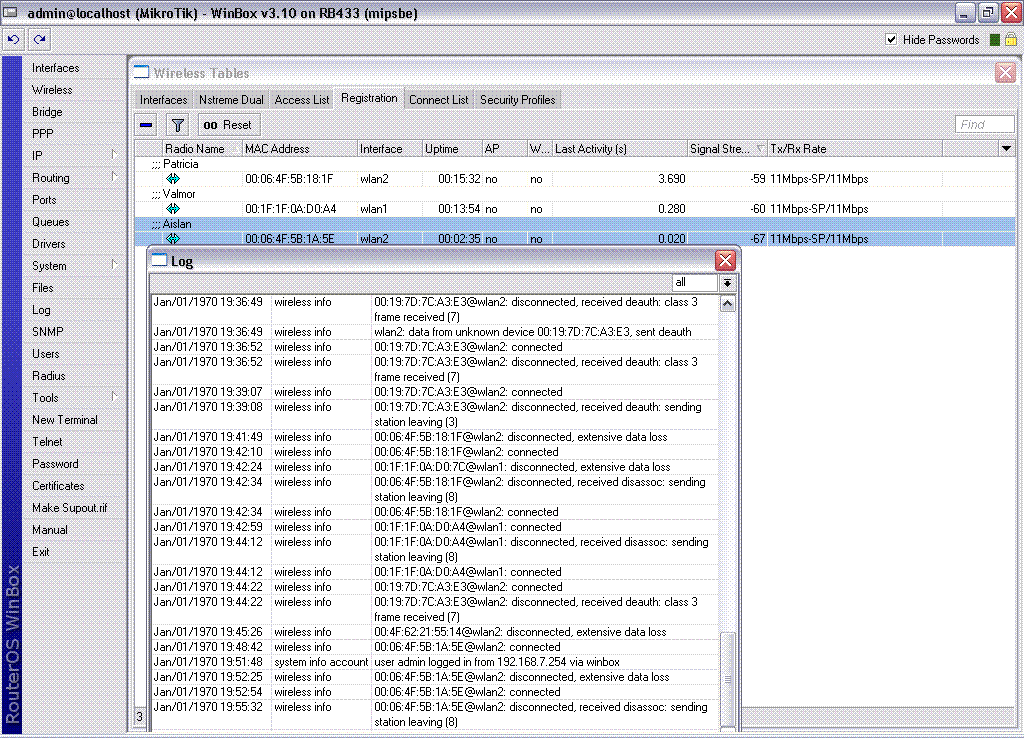Click the Wireless Tables window title icon

(142, 72)
